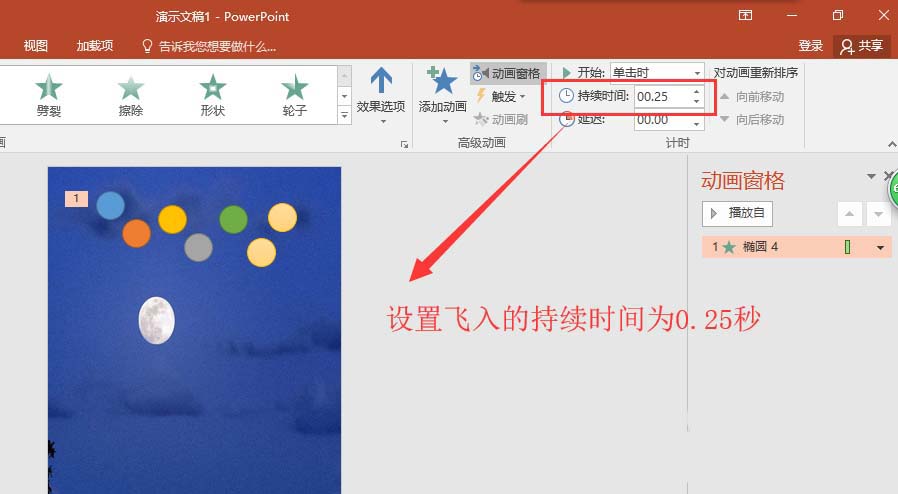898x494 pixels.
Task: Click the 共享 share button
Action: pyautogui.click(x=861, y=46)
